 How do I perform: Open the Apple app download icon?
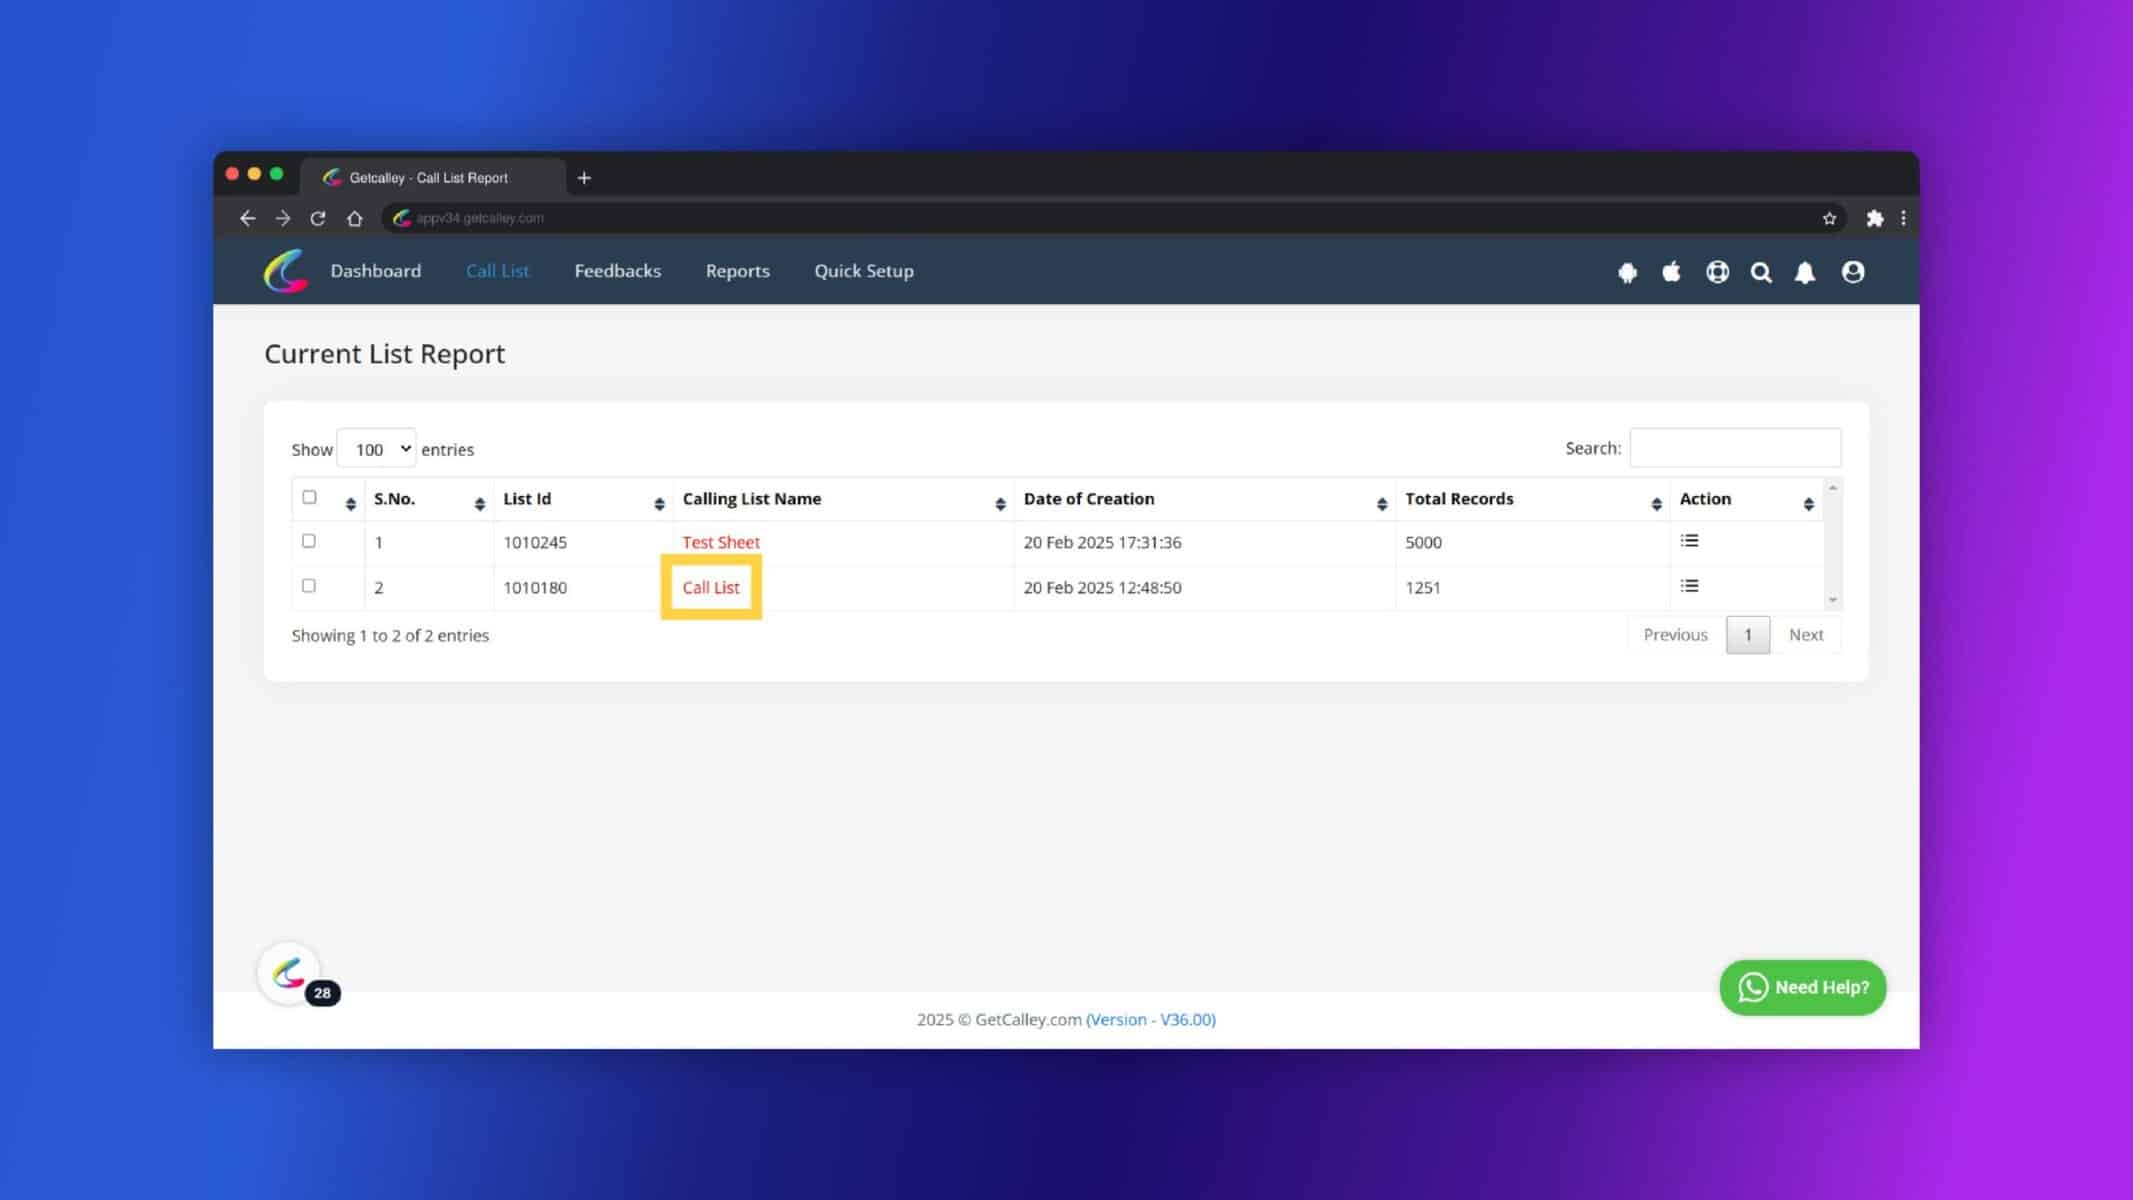pyautogui.click(x=1671, y=272)
